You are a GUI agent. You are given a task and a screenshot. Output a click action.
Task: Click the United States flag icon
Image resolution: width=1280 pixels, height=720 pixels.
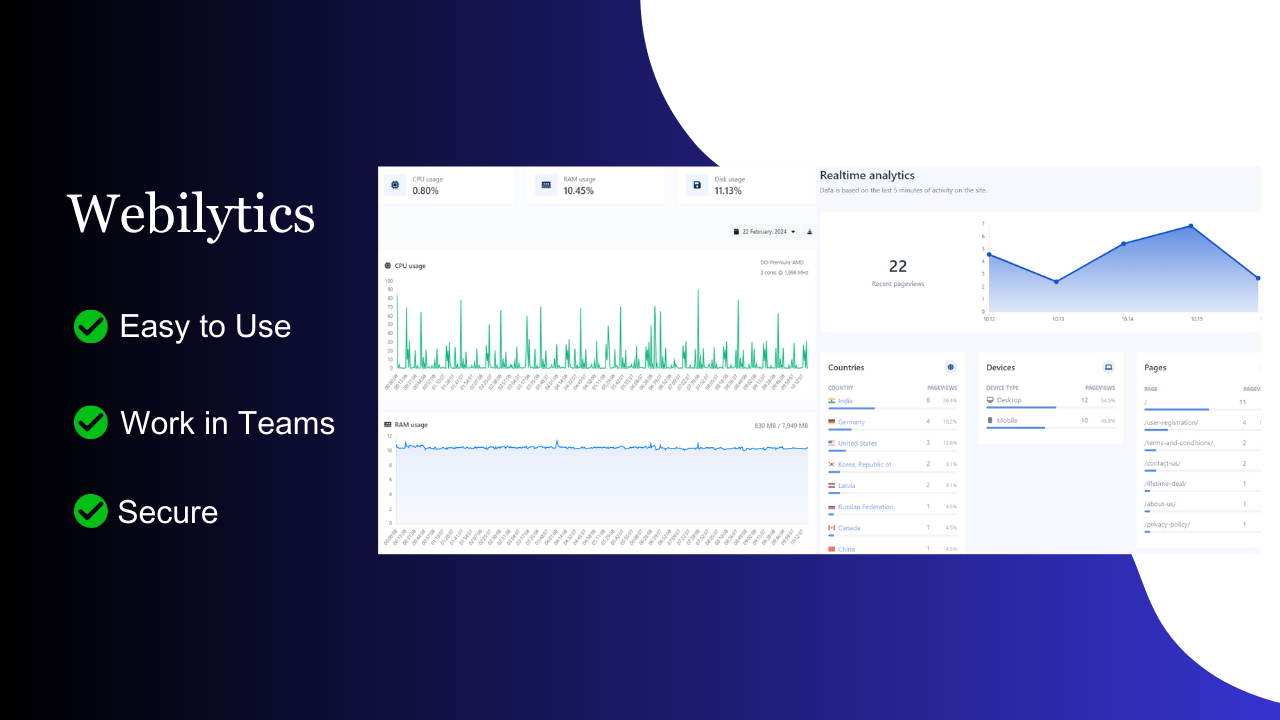[831, 443]
